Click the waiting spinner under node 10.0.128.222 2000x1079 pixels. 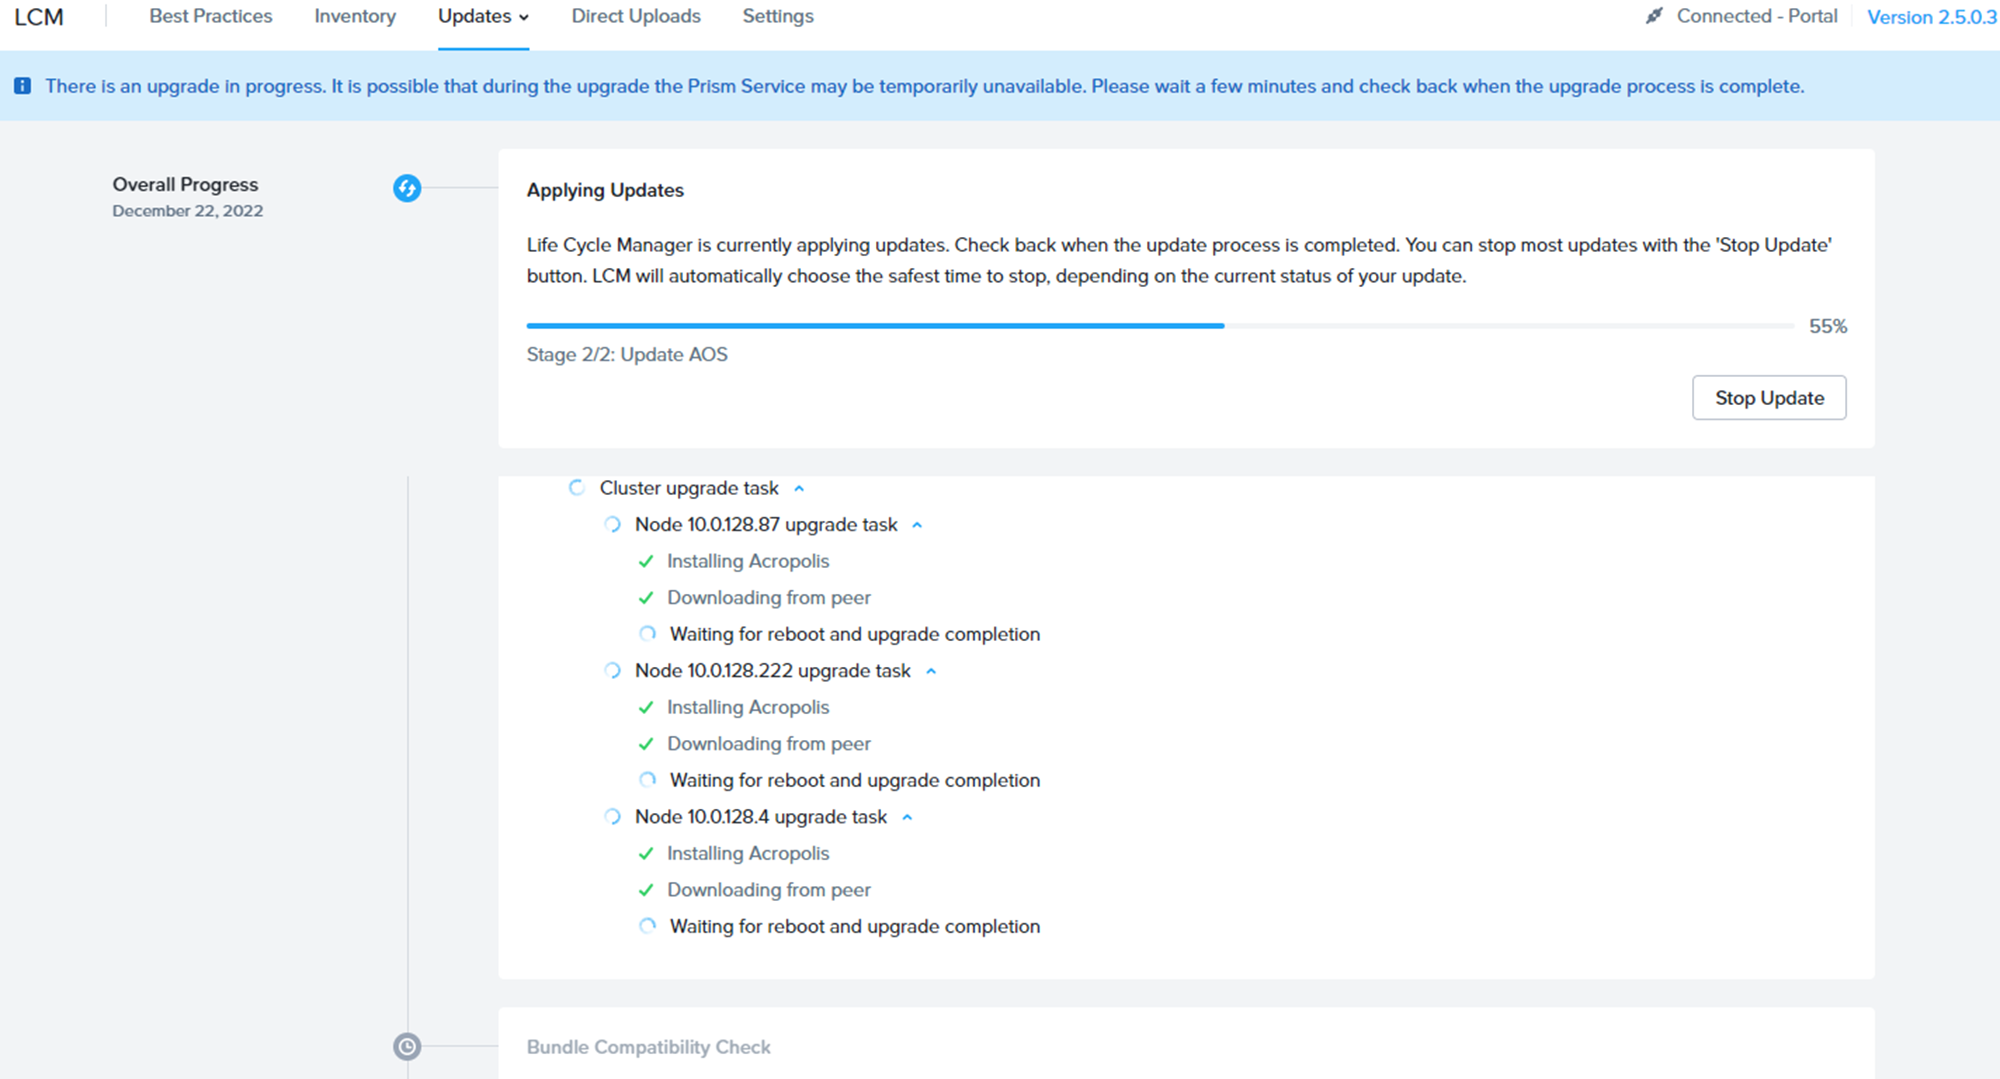tap(648, 780)
